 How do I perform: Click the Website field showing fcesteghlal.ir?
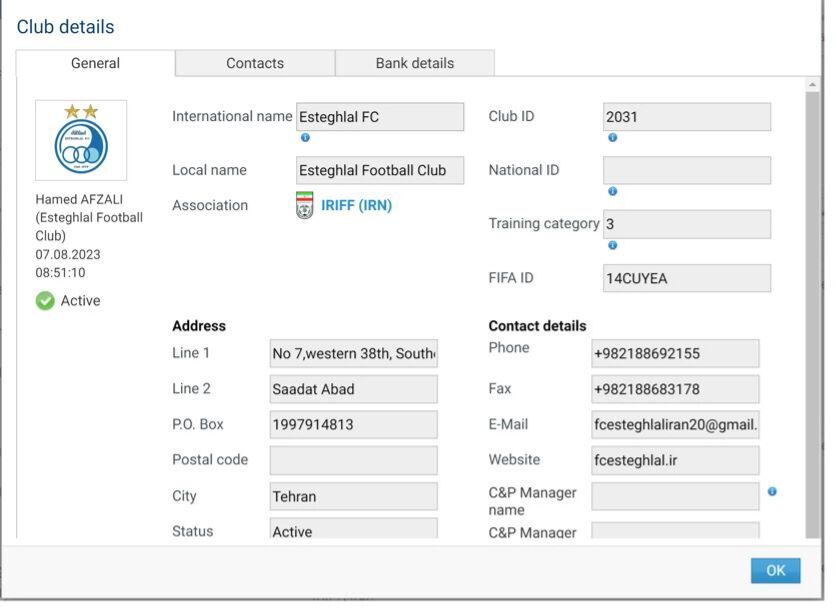[675, 460]
